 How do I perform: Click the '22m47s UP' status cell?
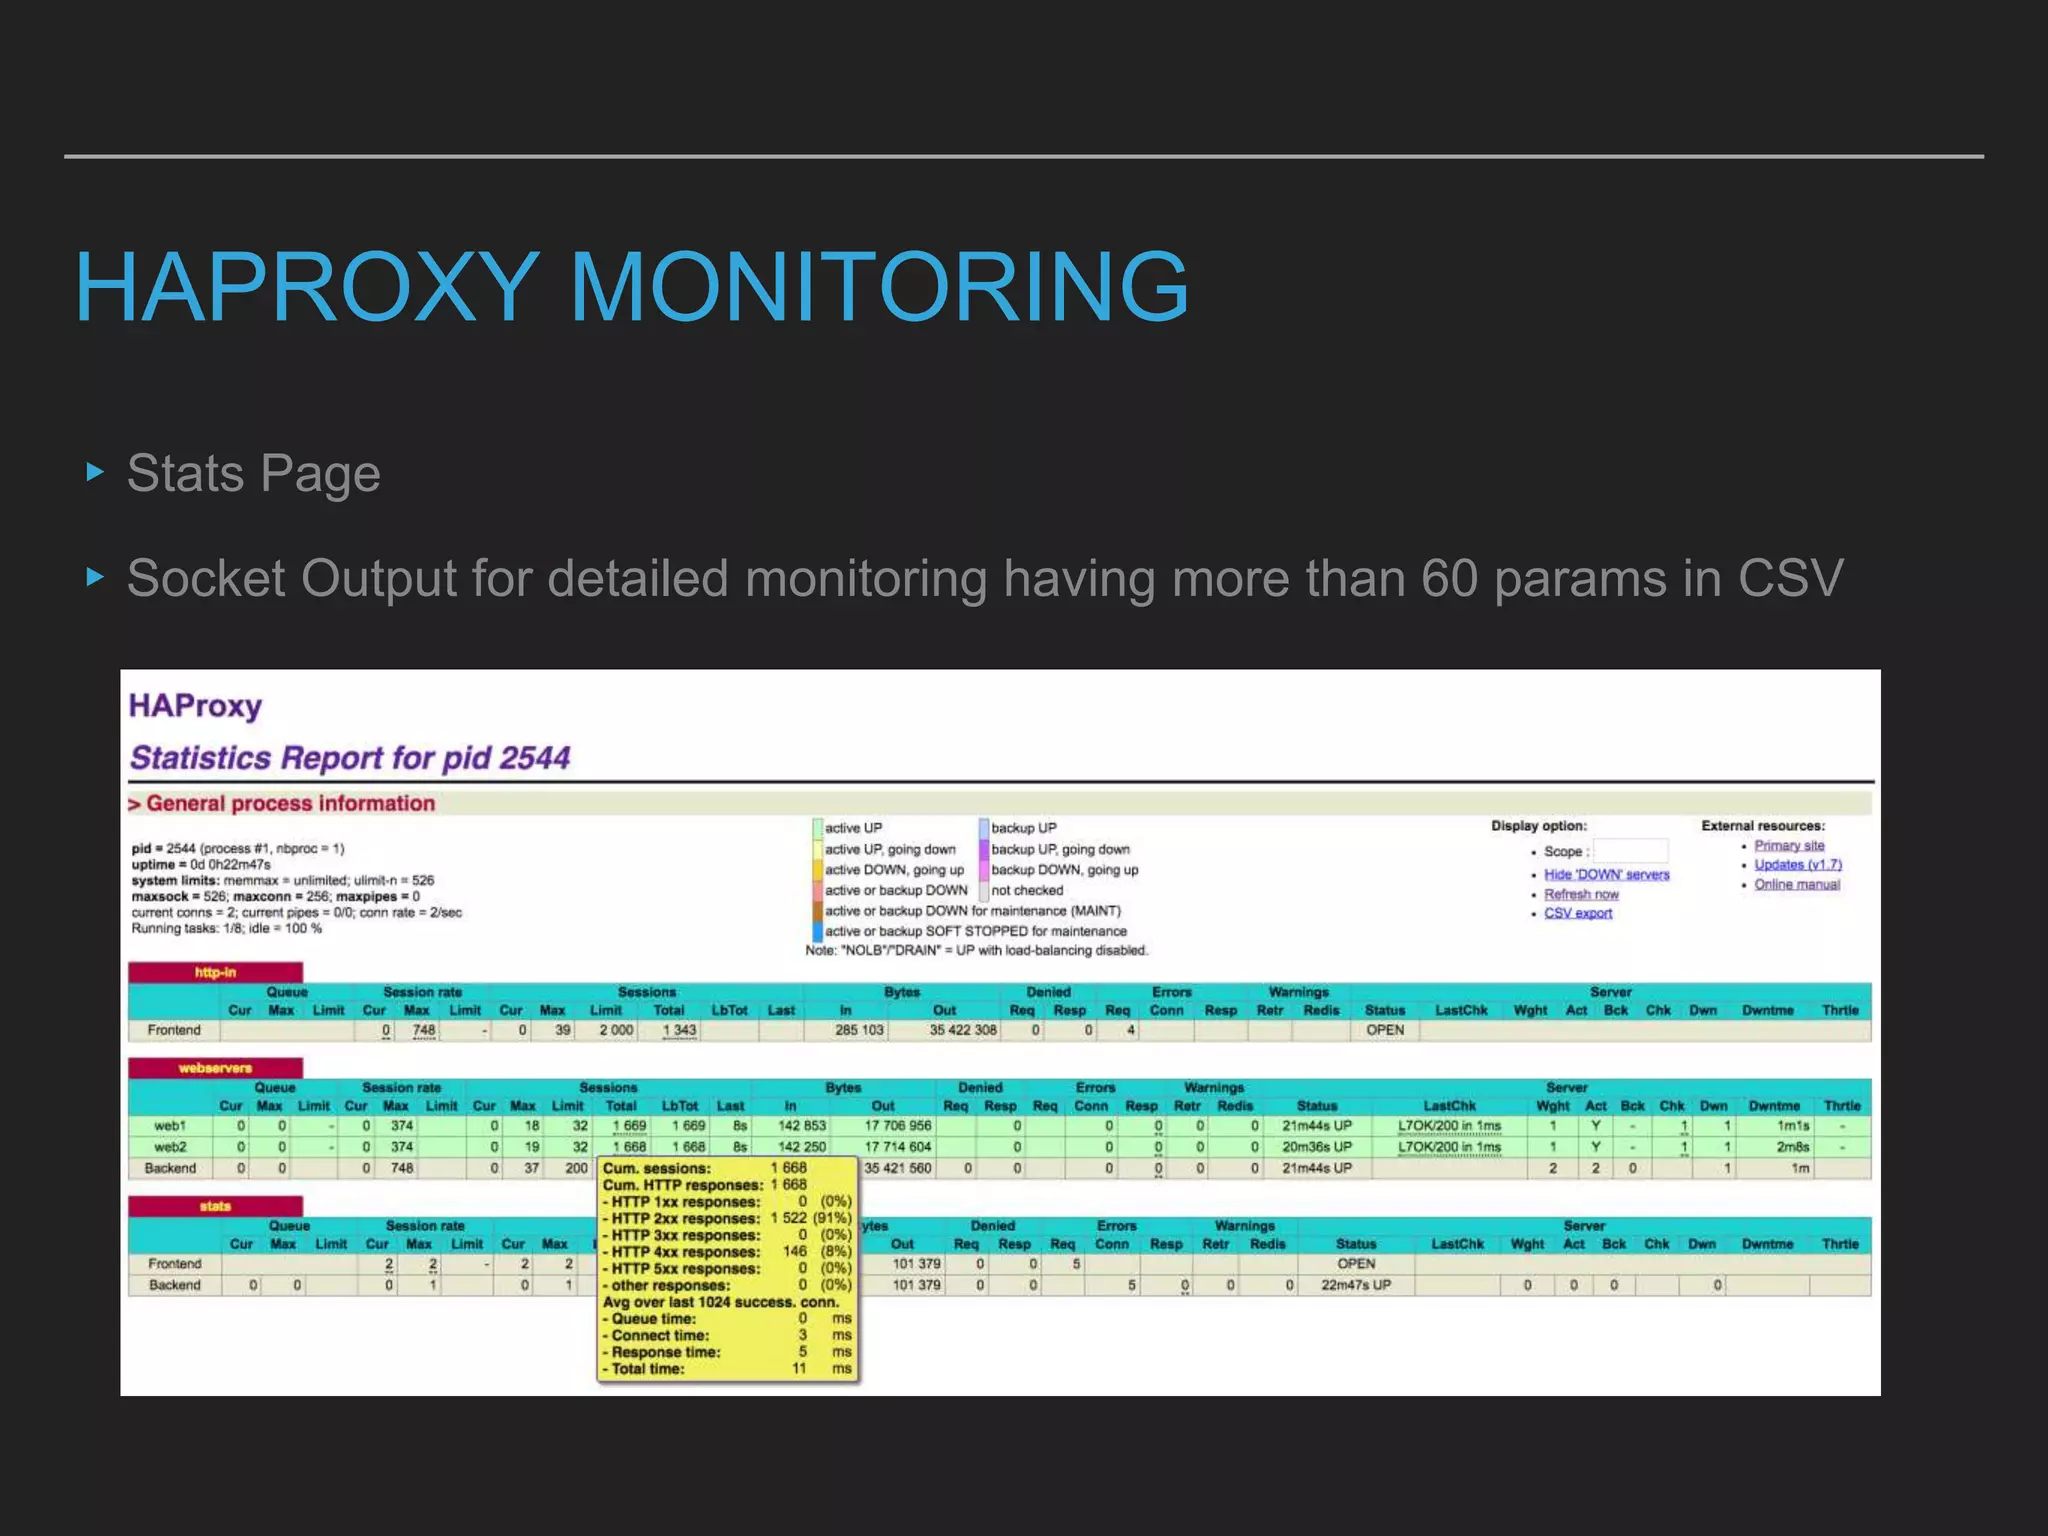point(1356,1285)
